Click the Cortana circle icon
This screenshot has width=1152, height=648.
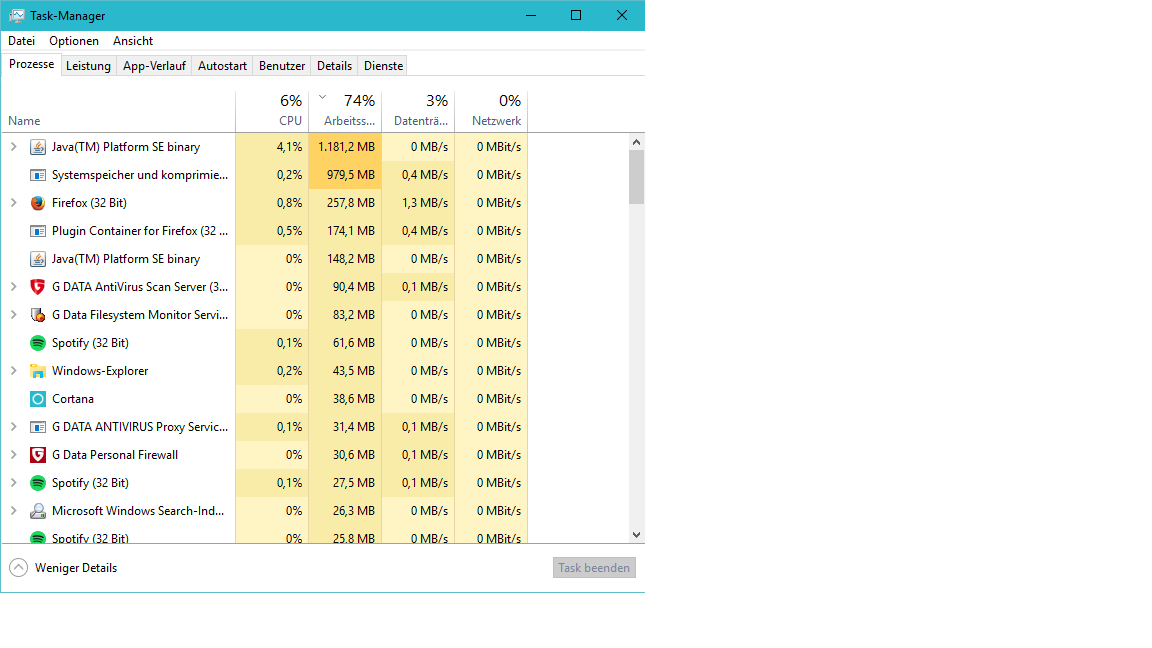[x=37, y=399]
